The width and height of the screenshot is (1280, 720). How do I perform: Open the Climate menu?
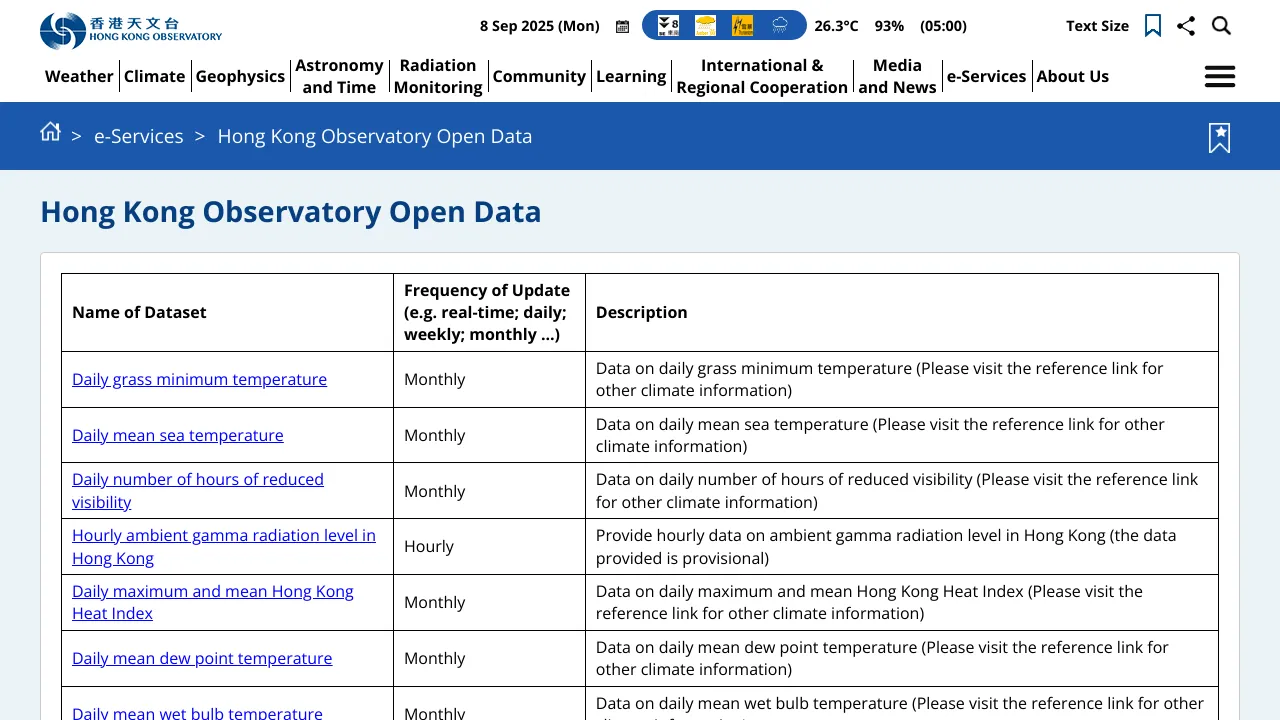click(x=155, y=76)
